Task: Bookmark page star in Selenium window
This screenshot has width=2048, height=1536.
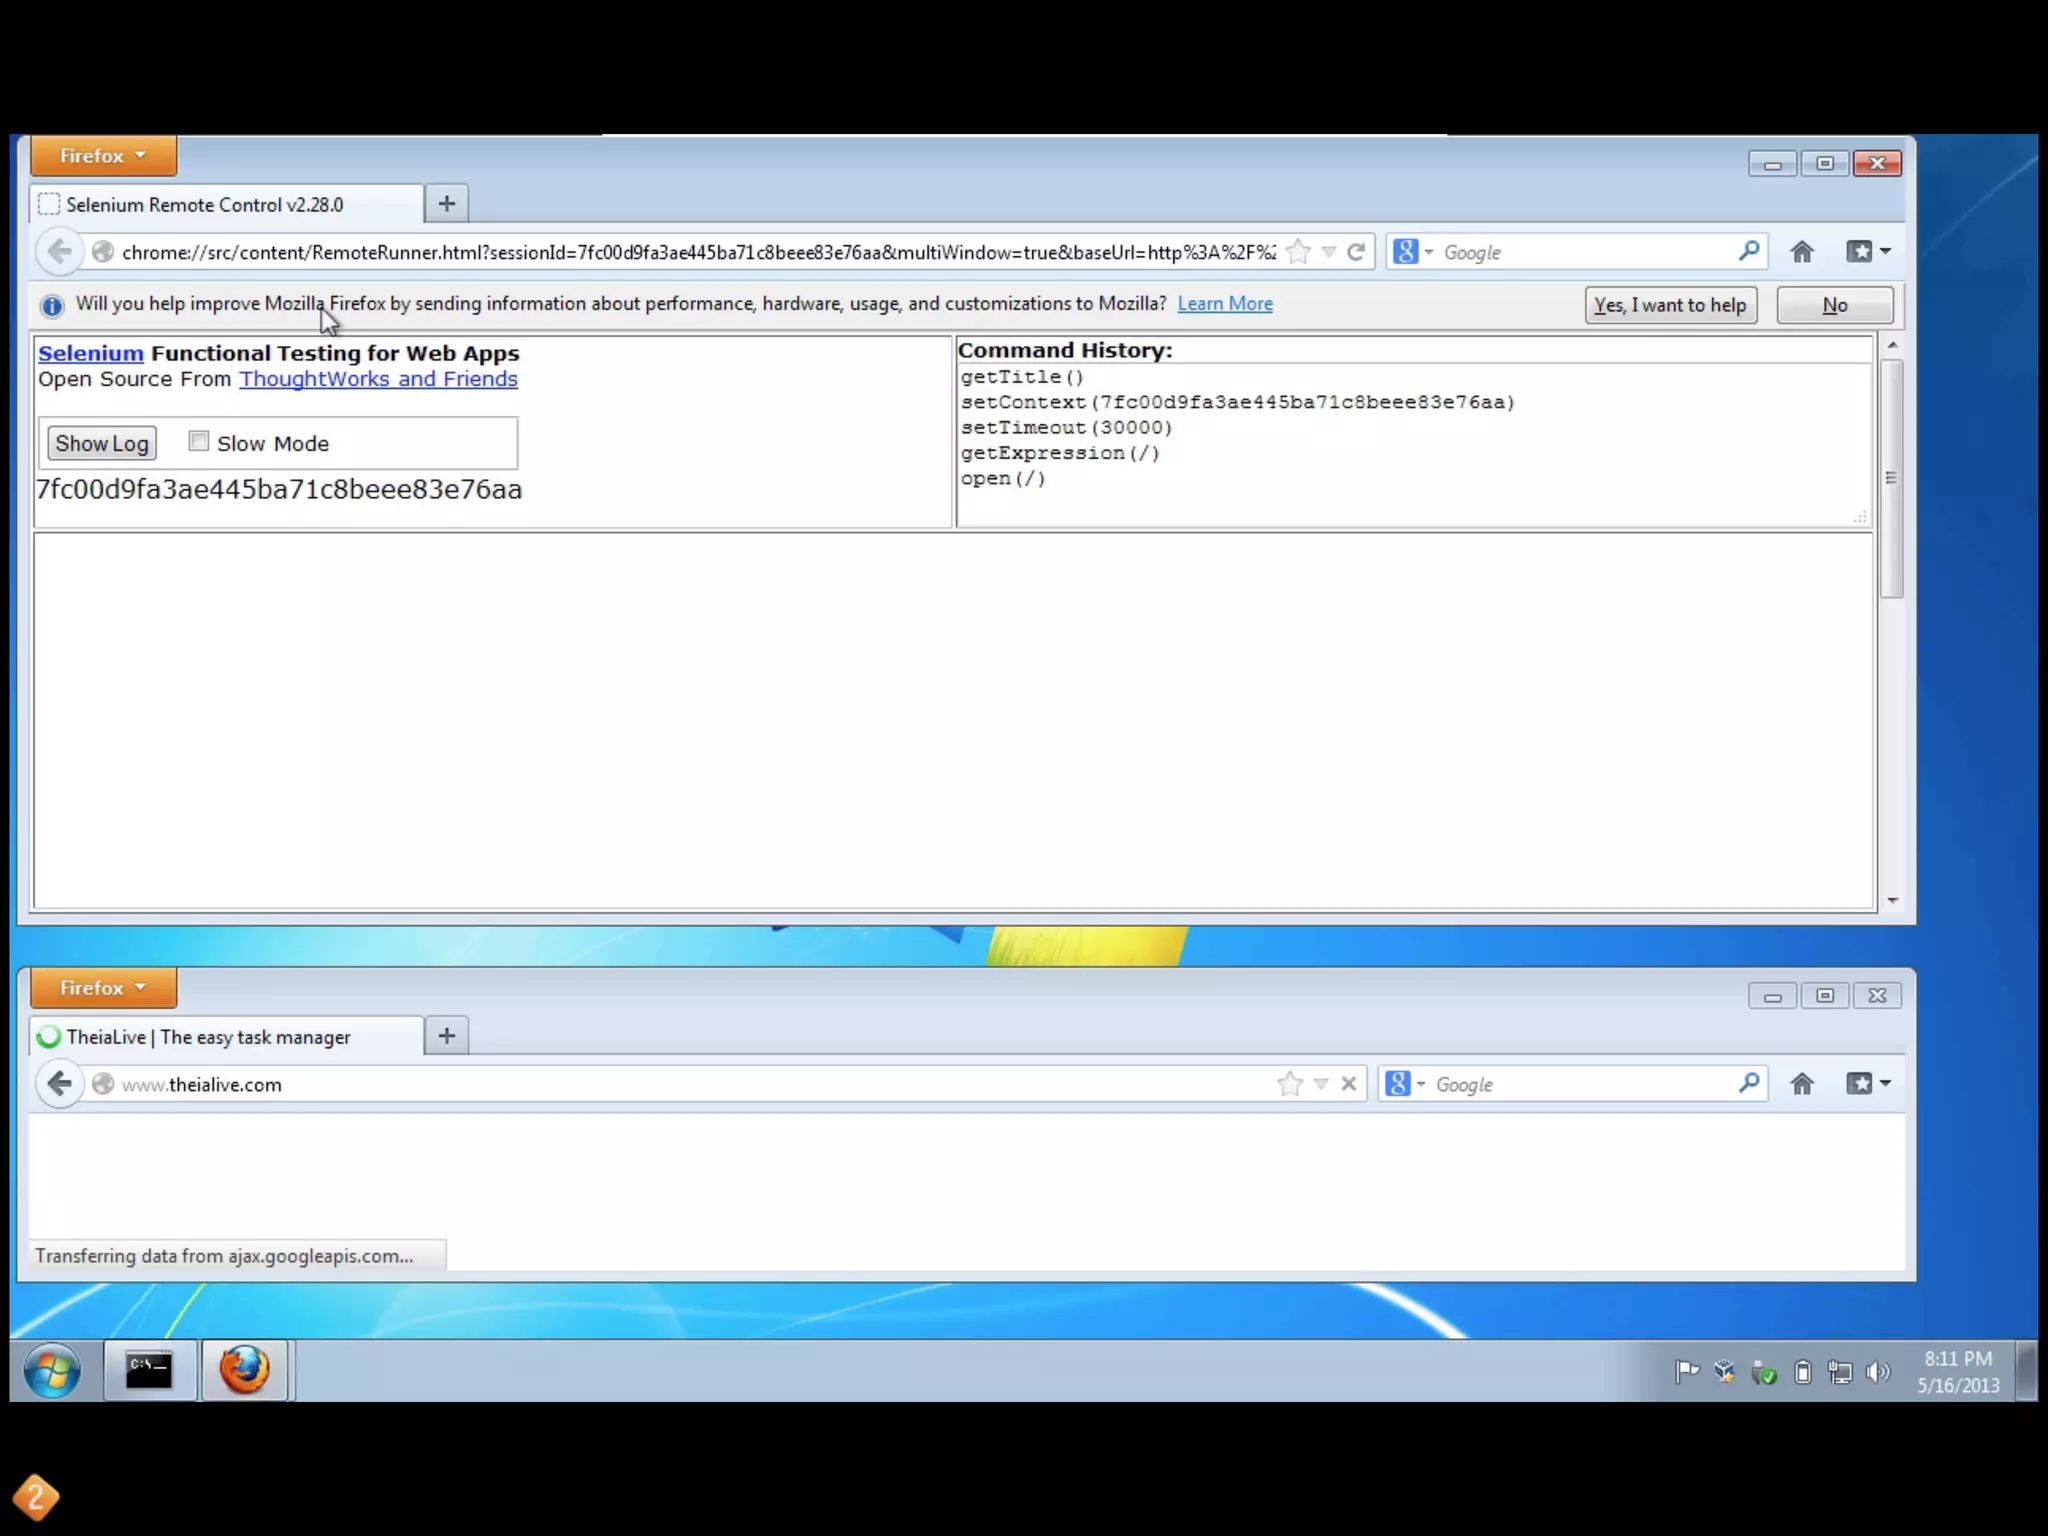Action: (x=1298, y=252)
